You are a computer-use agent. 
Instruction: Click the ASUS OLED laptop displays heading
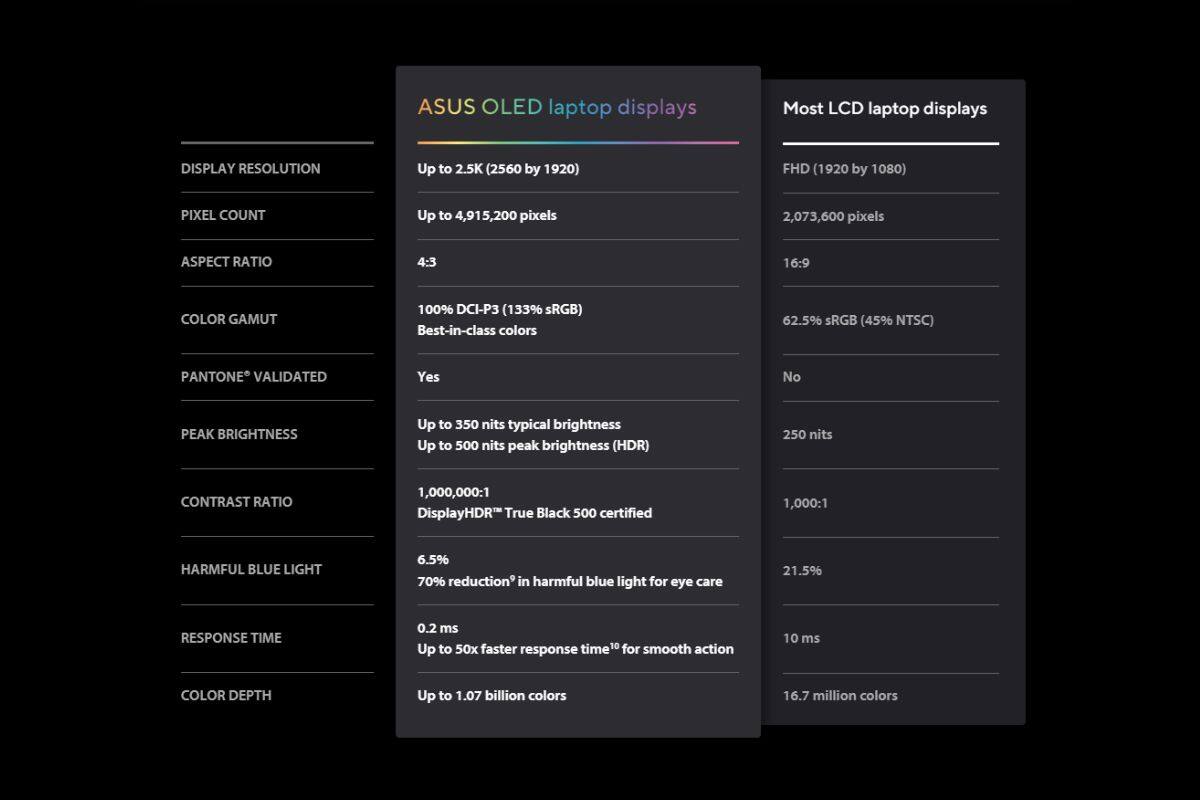(x=556, y=107)
